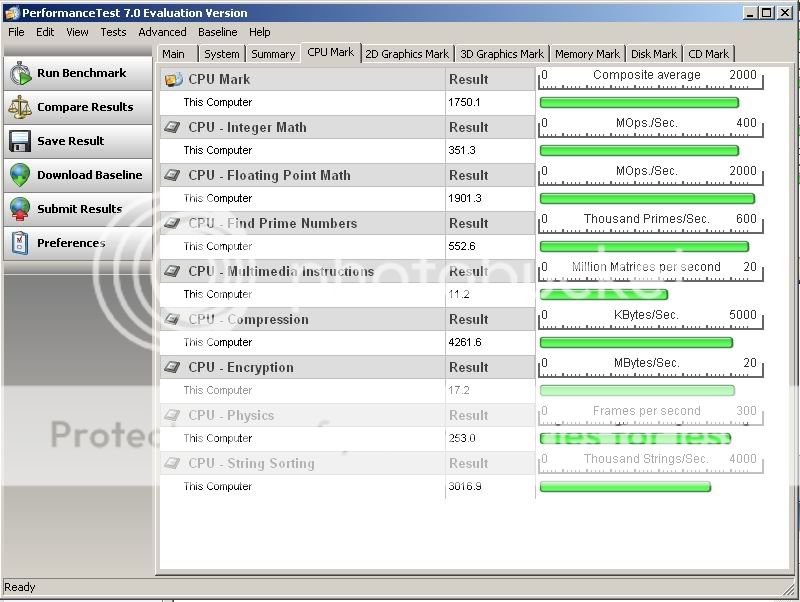The height and width of the screenshot is (602, 800).
Task: Open the Baseline menu
Action: pyautogui.click(x=217, y=32)
